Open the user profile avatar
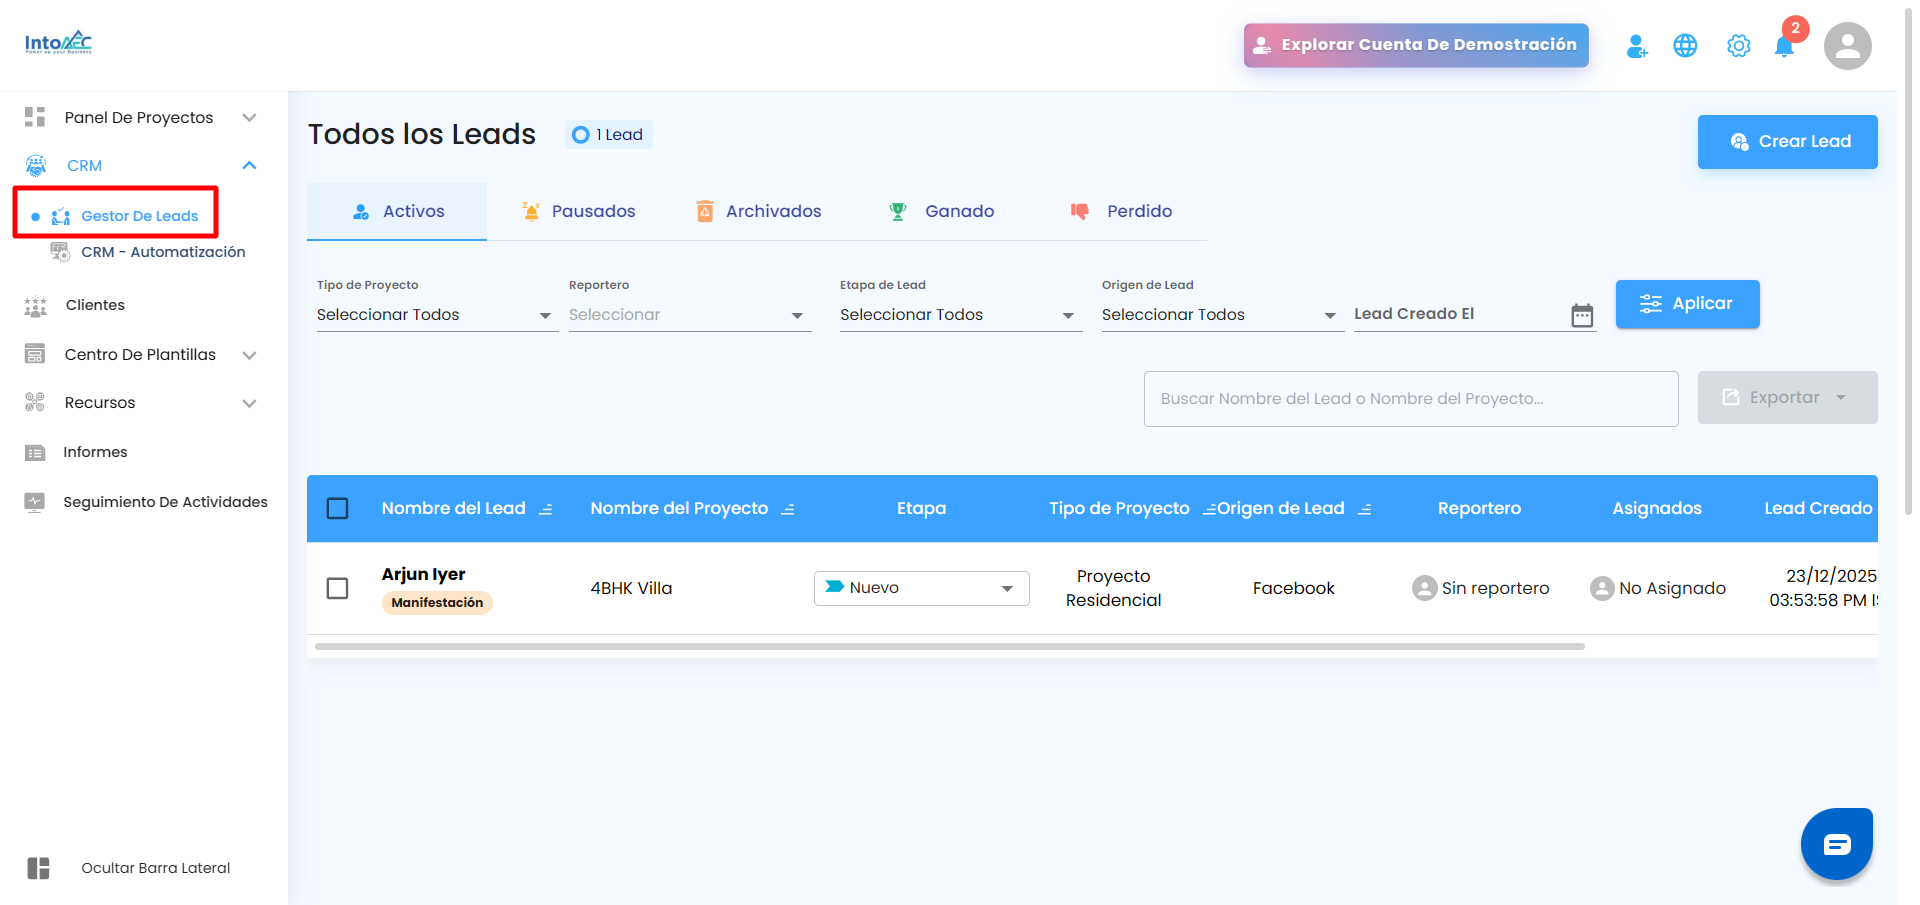 tap(1848, 46)
